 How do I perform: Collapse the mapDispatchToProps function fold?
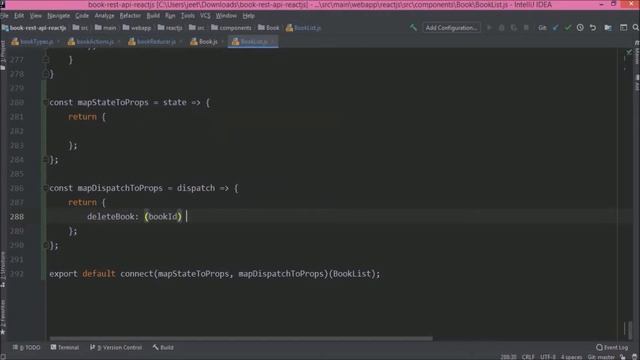(45, 188)
